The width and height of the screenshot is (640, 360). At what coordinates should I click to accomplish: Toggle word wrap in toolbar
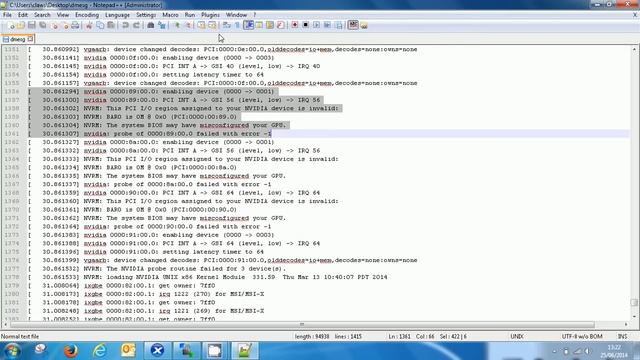227,25
